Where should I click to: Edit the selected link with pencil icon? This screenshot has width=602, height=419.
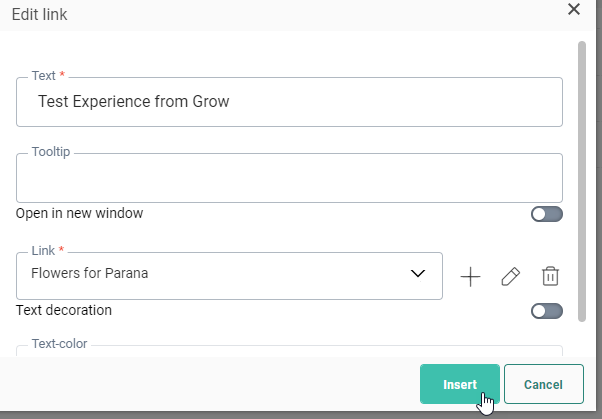510,277
